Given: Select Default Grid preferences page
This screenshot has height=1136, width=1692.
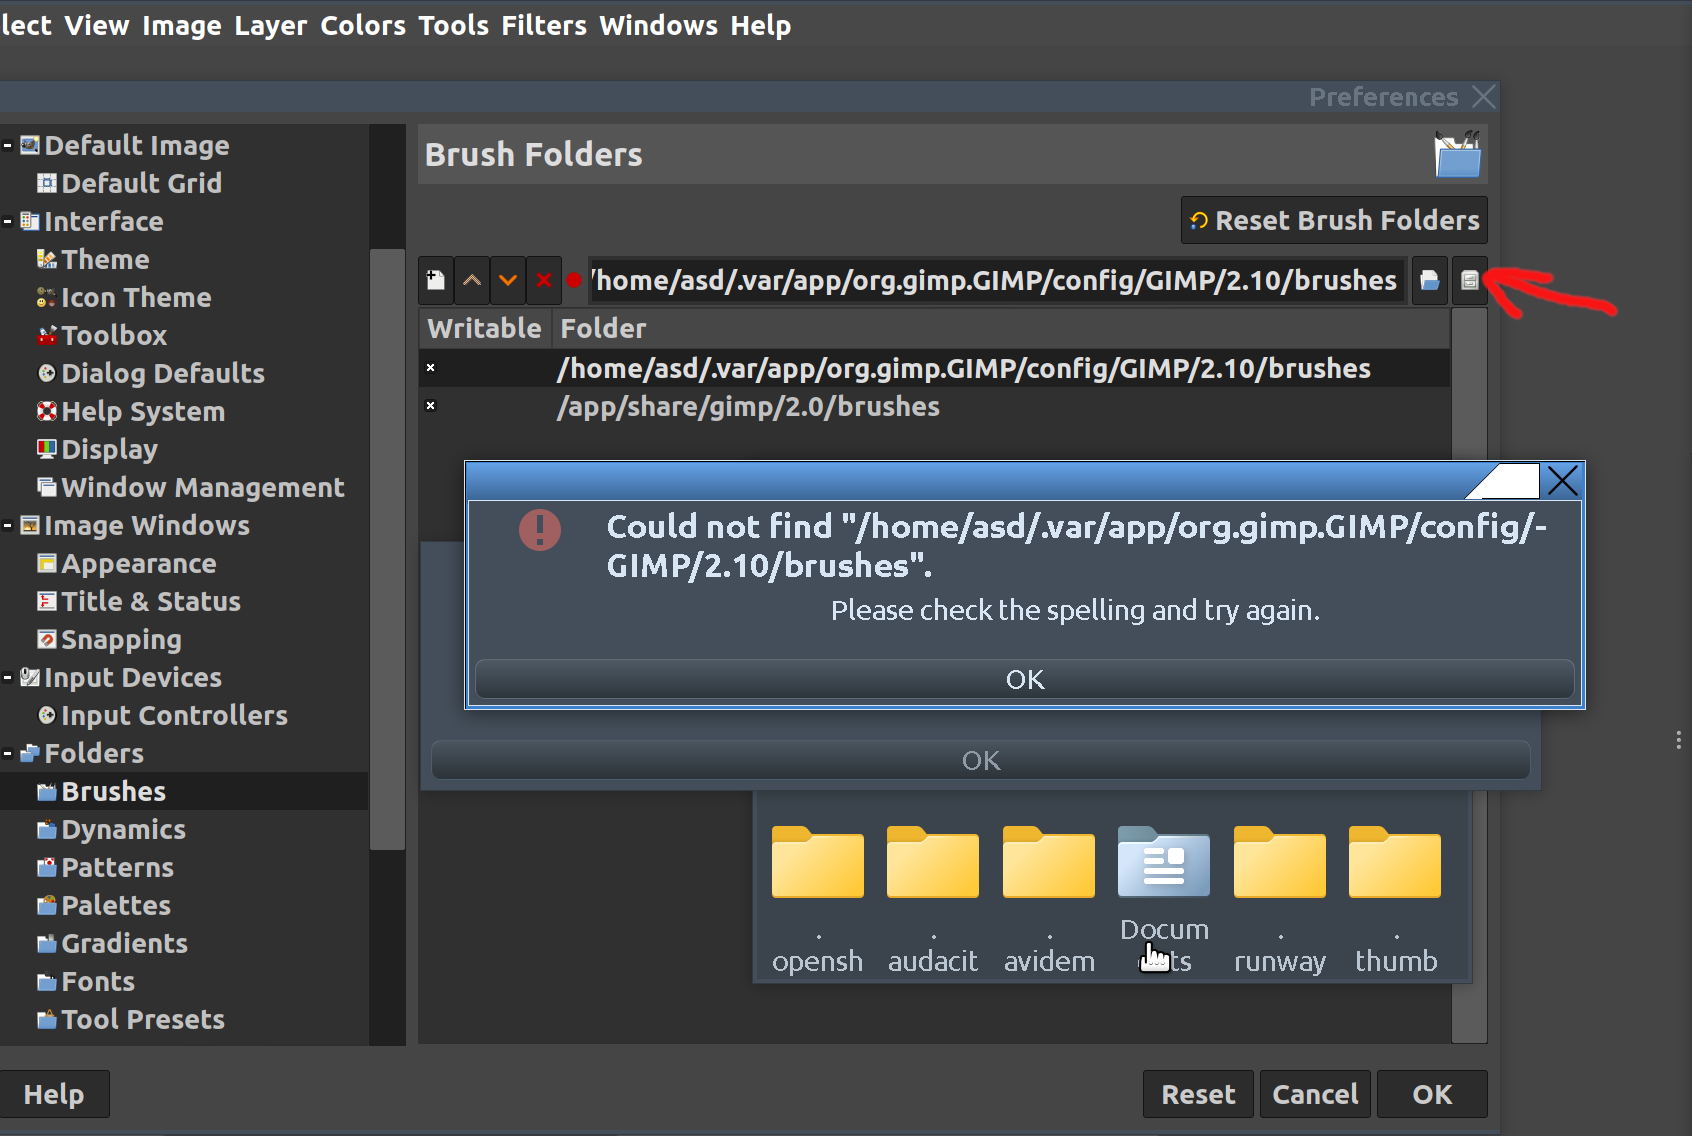Looking at the screenshot, I should coord(141,183).
